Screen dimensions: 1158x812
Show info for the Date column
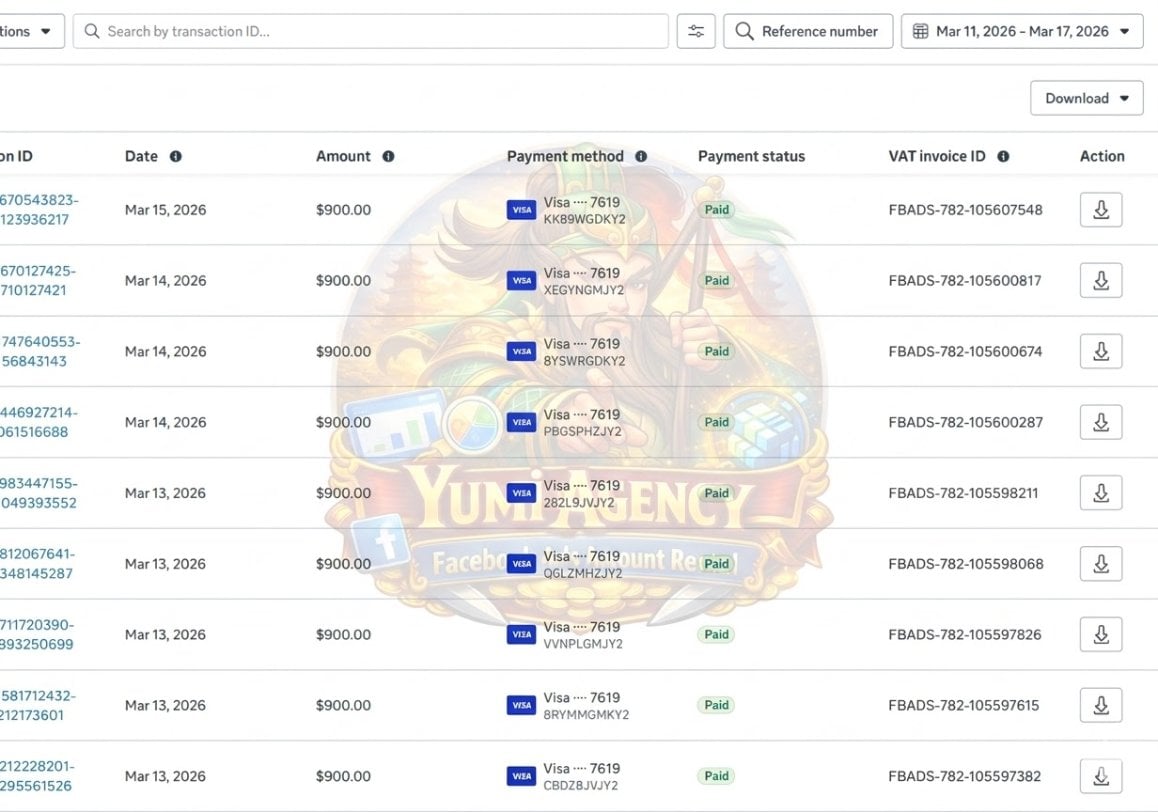click(x=176, y=157)
